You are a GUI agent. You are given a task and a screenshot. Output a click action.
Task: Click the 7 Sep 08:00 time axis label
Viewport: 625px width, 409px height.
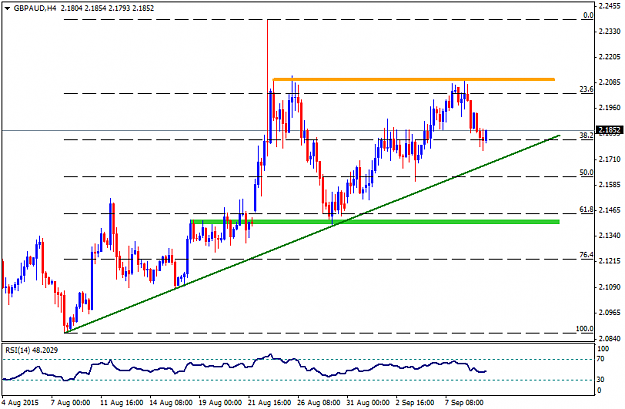464,403
